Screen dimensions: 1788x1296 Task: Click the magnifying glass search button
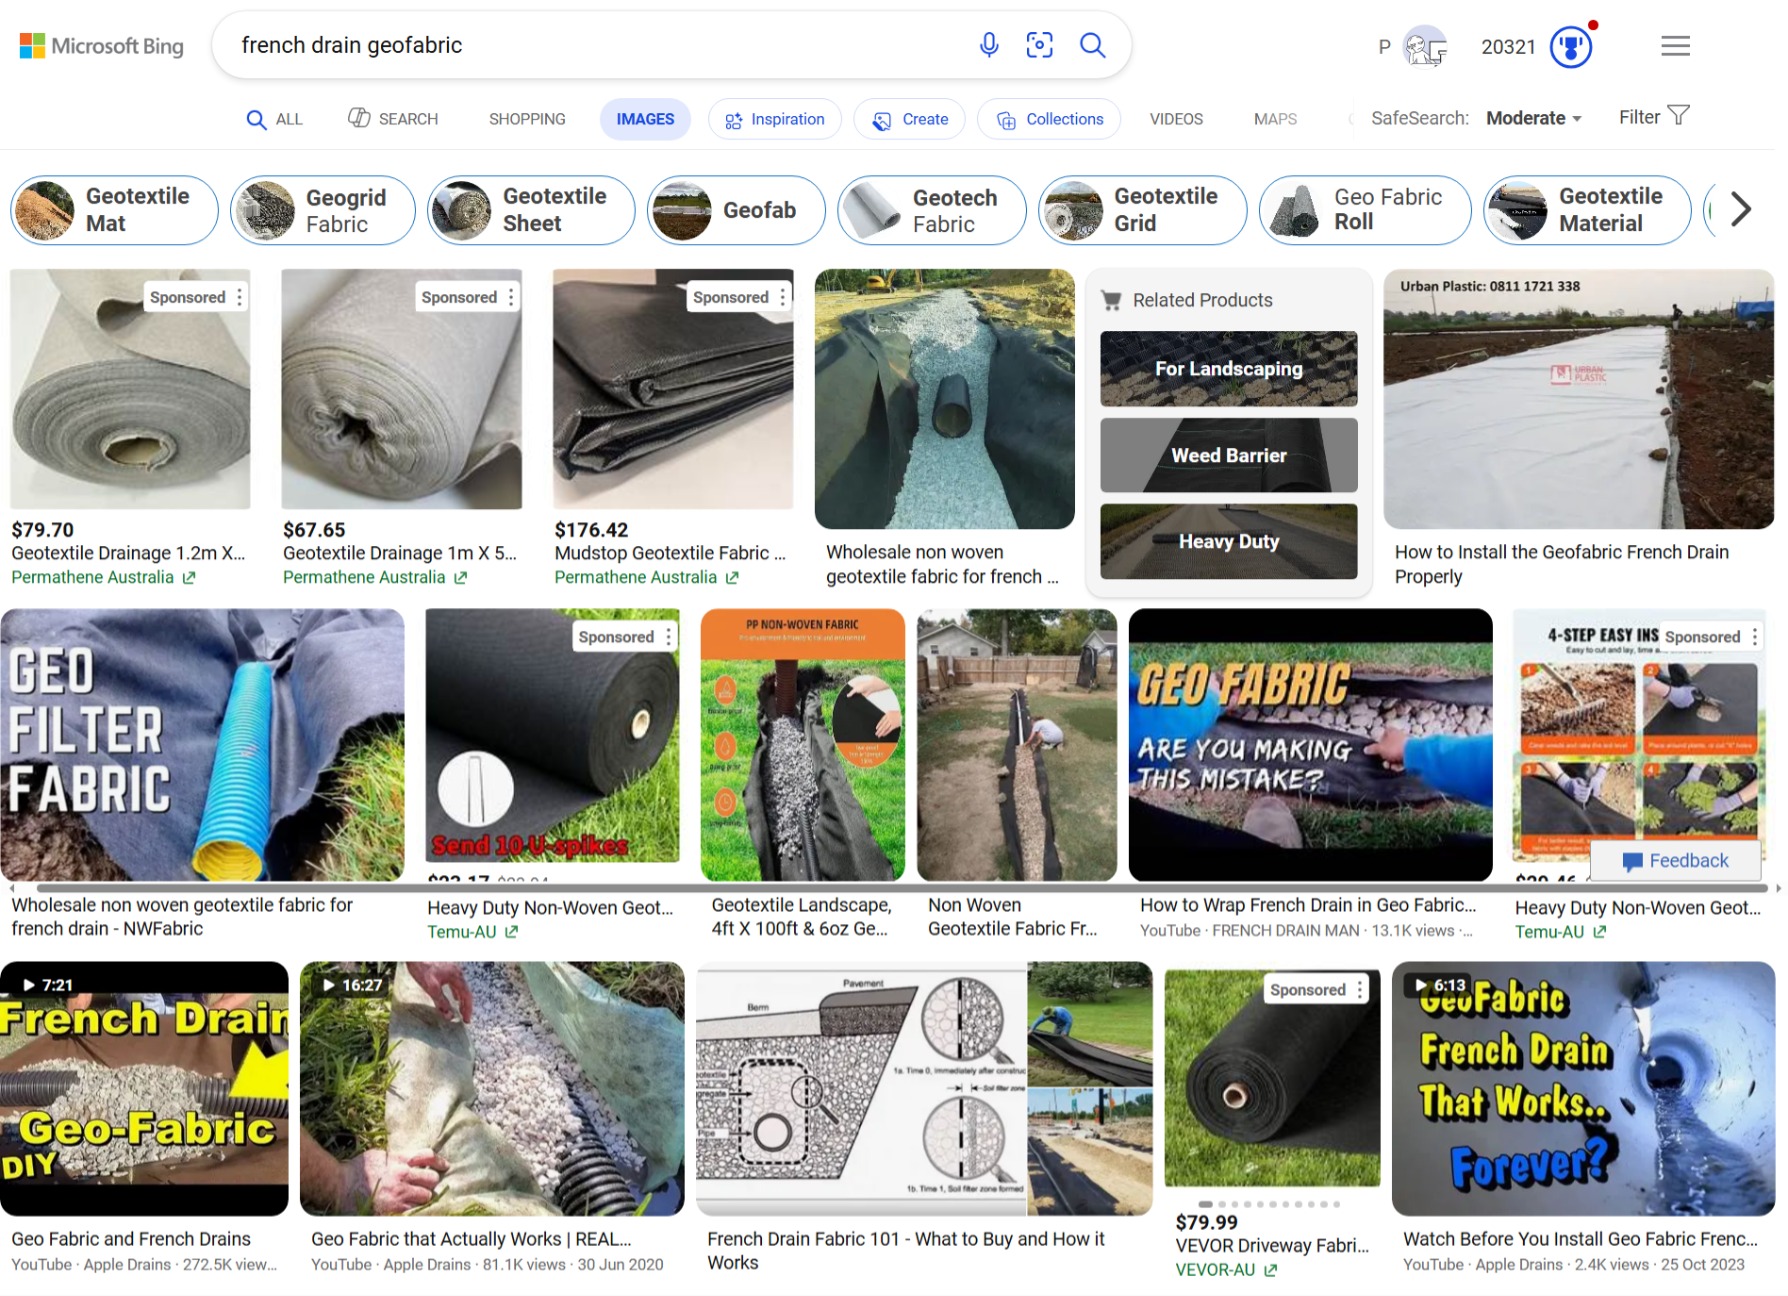pyautogui.click(x=1092, y=45)
